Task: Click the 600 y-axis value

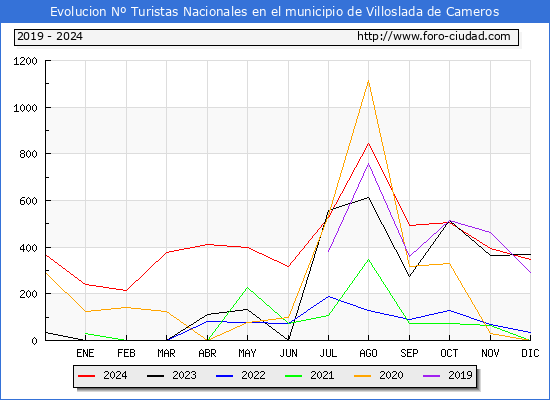Action: [x=28, y=201]
